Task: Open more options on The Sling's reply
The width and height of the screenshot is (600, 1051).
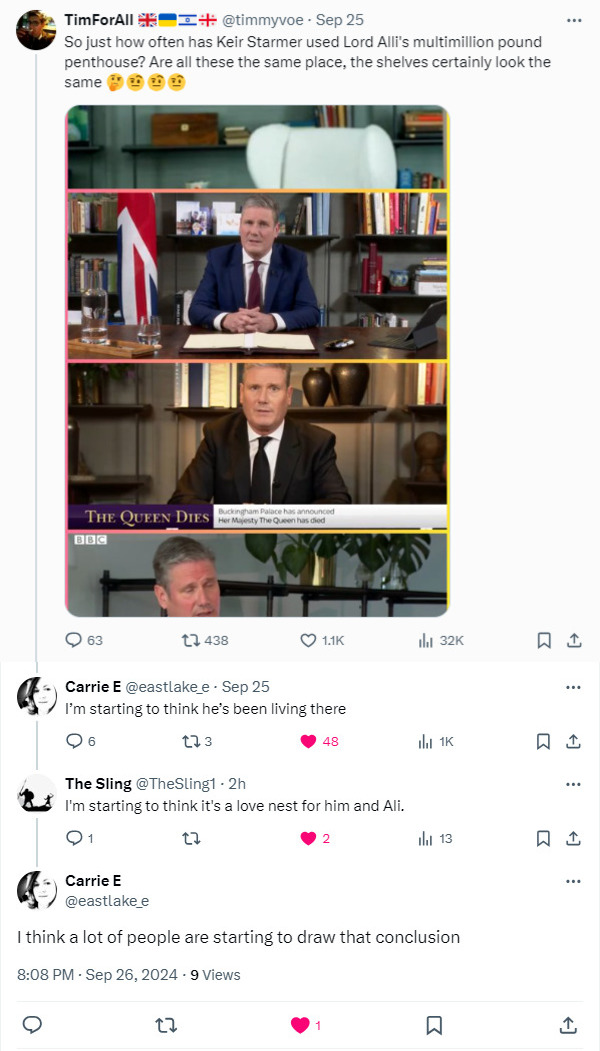Action: pyautogui.click(x=573, y=783)
